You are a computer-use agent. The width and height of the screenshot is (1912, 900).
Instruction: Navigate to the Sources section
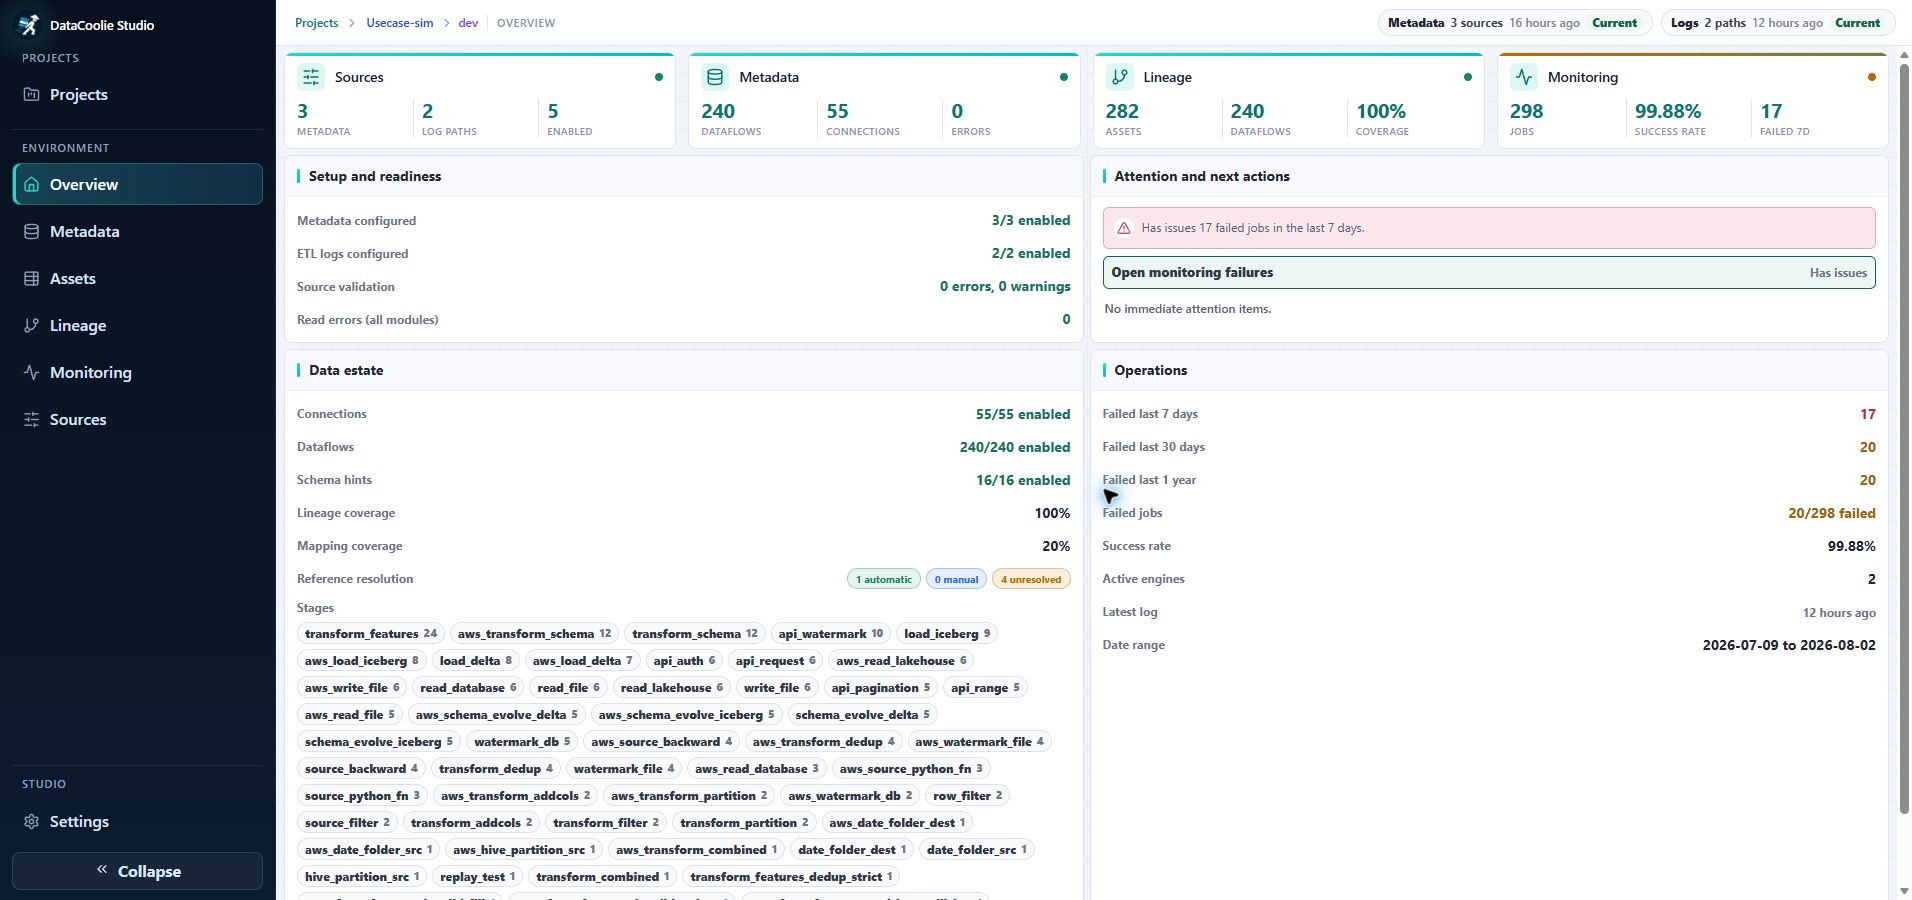pos(138,420)
